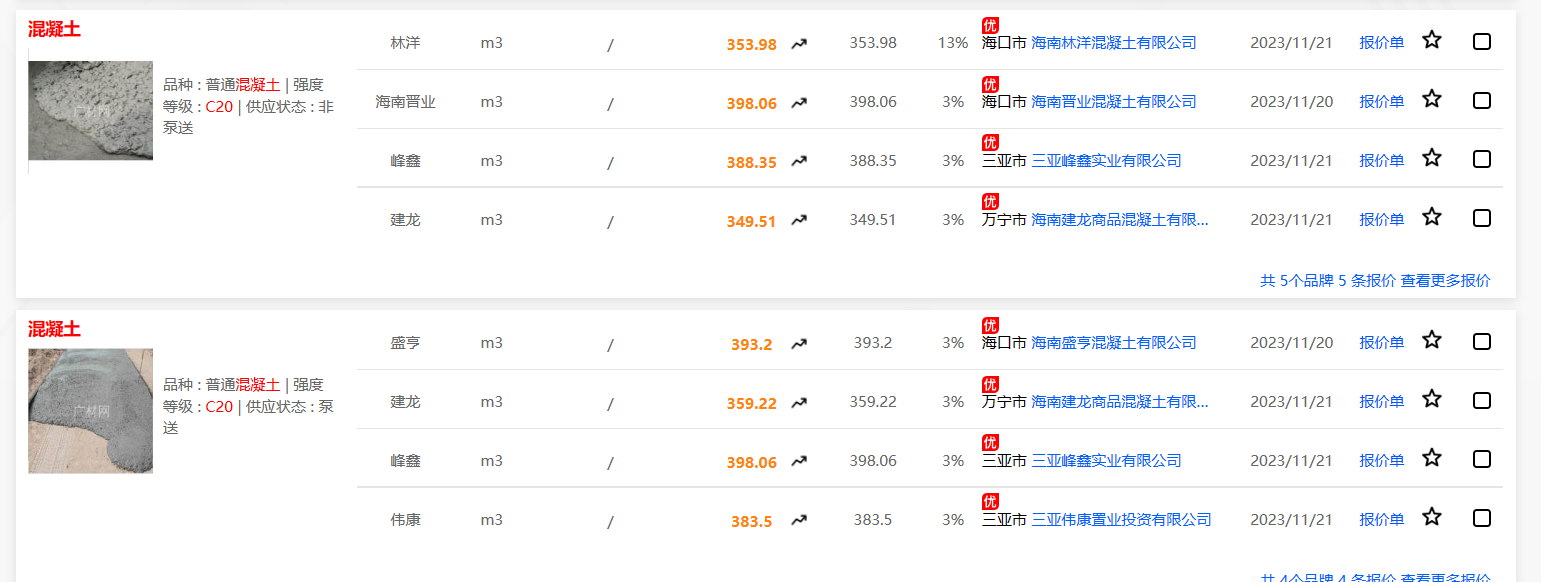
Task: Check the 伟康 383.5 row box
Action: (x=1482, y=518)
